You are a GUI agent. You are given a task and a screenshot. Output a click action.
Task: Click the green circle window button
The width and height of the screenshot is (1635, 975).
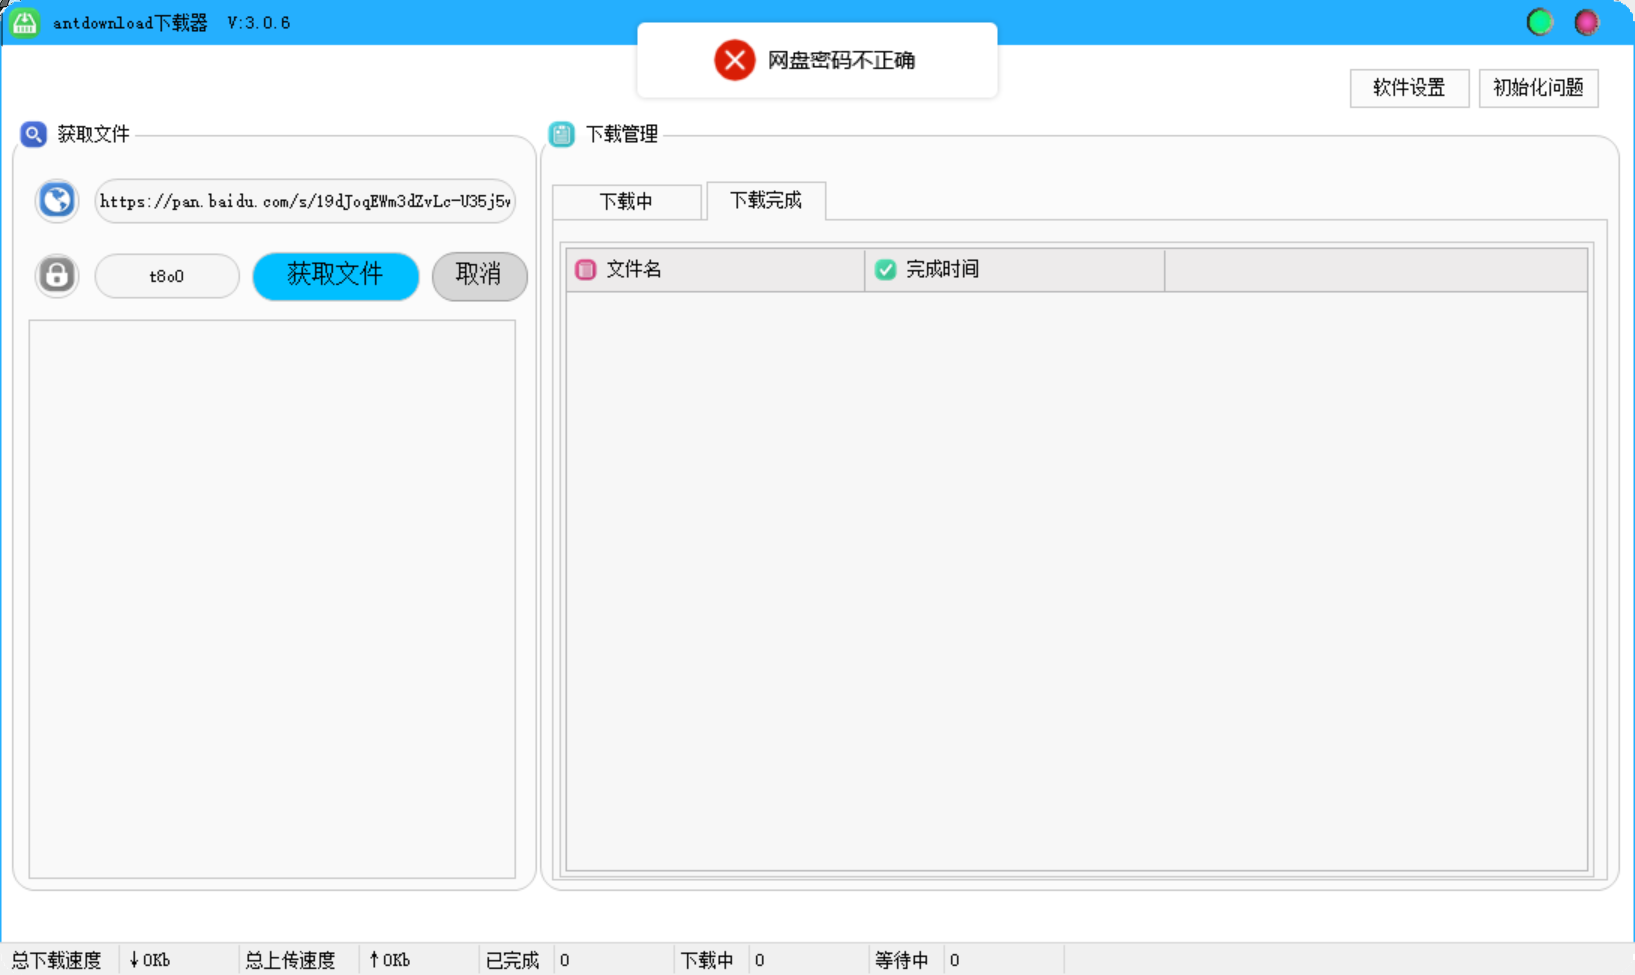pos(1540,22)
